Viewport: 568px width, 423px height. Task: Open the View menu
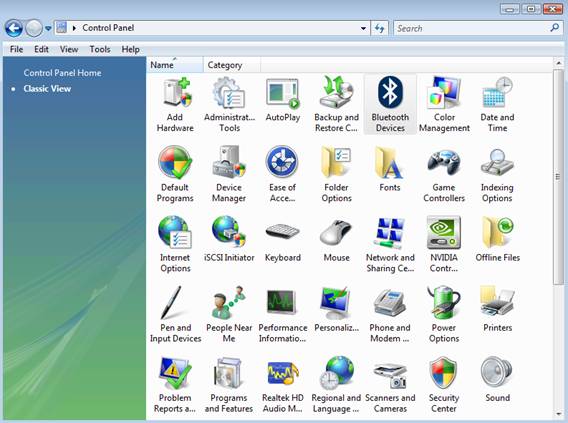click(69, 49)
